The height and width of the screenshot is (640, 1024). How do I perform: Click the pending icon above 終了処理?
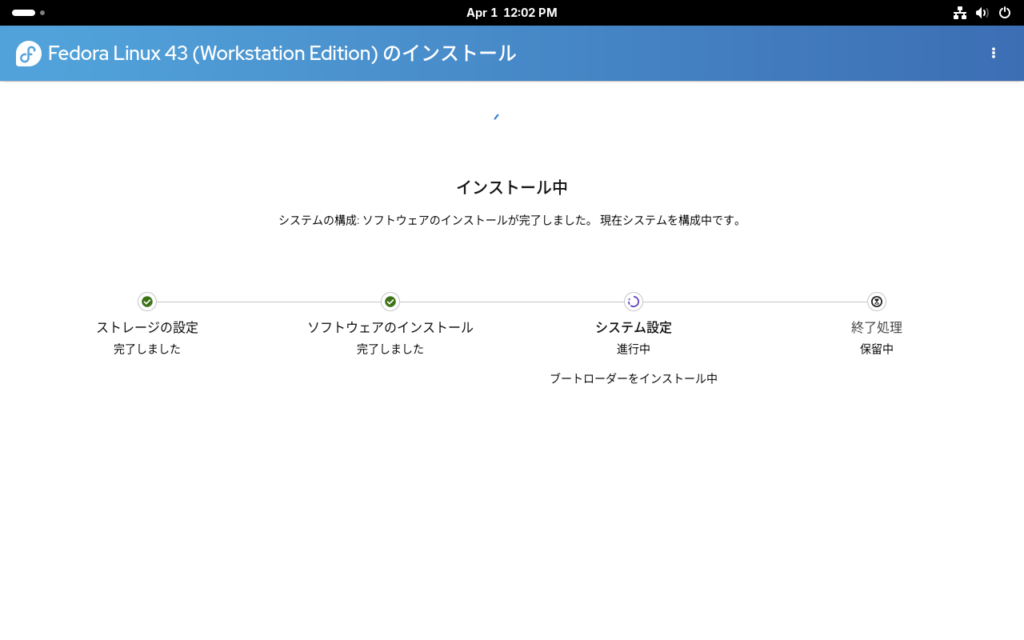[x=876, y=301]
